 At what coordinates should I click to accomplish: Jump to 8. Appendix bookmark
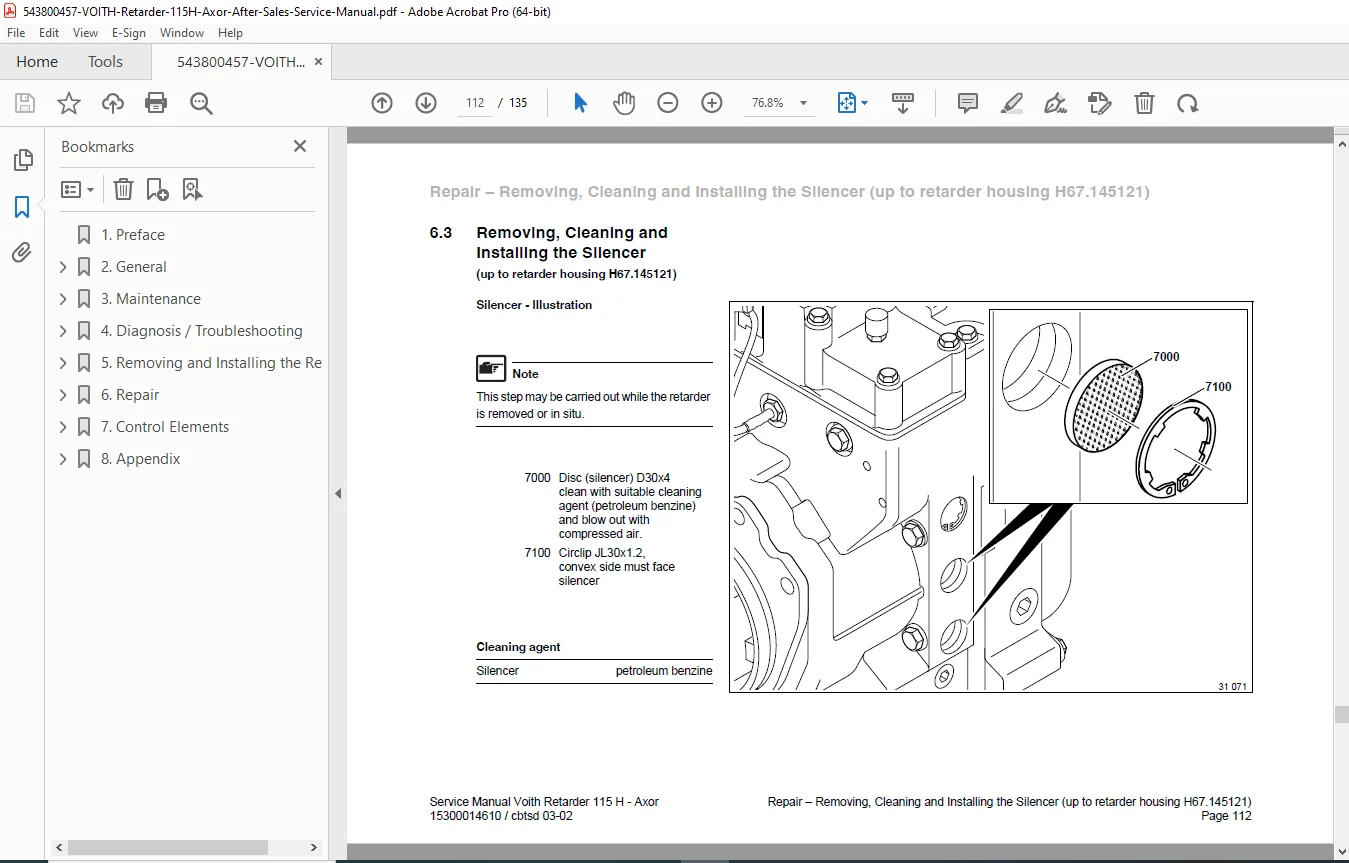(x=141, y=459)
